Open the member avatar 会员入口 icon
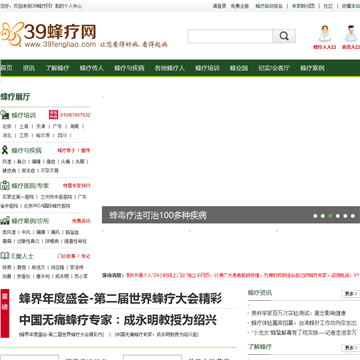Image resolution: width=360 pixels, height=360 pixels. tap(351, 34)
